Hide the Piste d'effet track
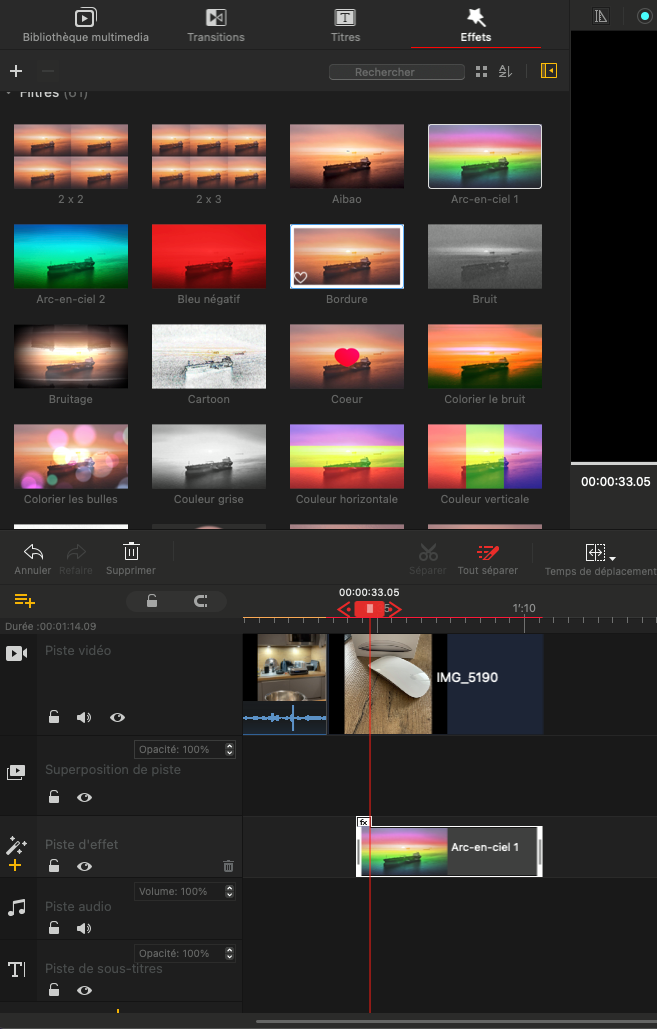 pos(84,866)
